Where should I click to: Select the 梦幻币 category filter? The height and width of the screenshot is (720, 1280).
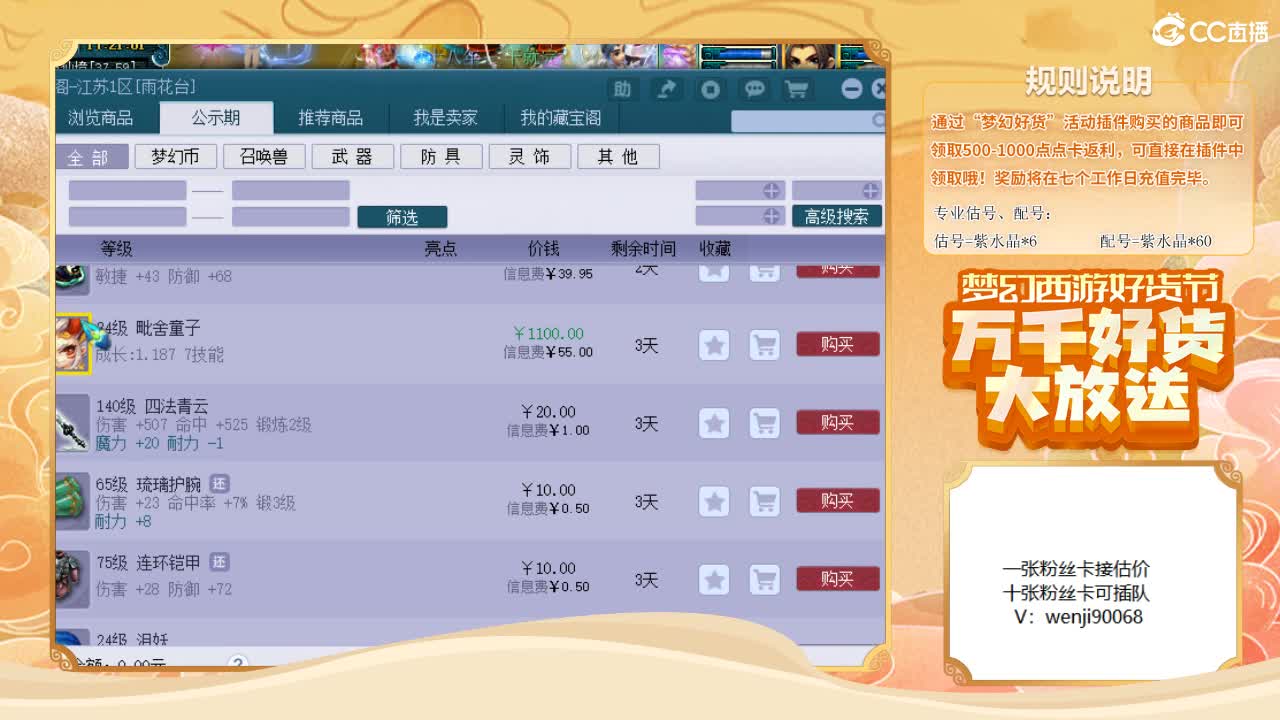(175, 157)
